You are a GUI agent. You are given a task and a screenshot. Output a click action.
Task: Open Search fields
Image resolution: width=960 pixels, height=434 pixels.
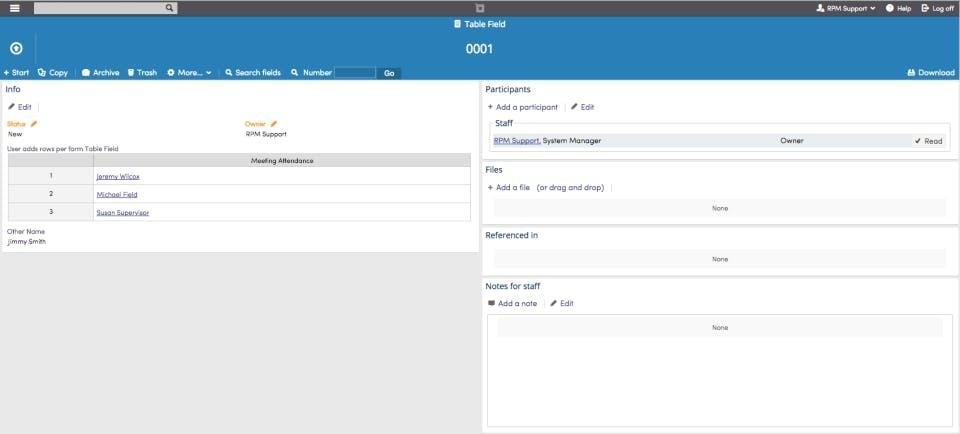click(253, 72)
